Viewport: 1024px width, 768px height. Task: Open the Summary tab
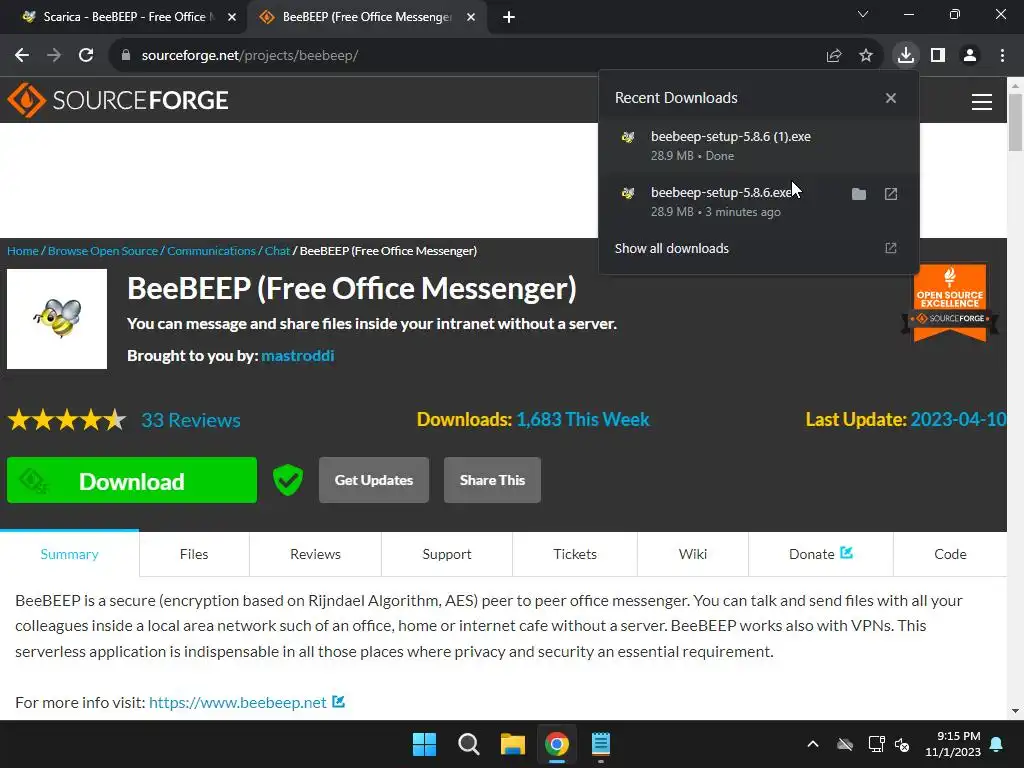pyautogui.click(x=69, y=554)
